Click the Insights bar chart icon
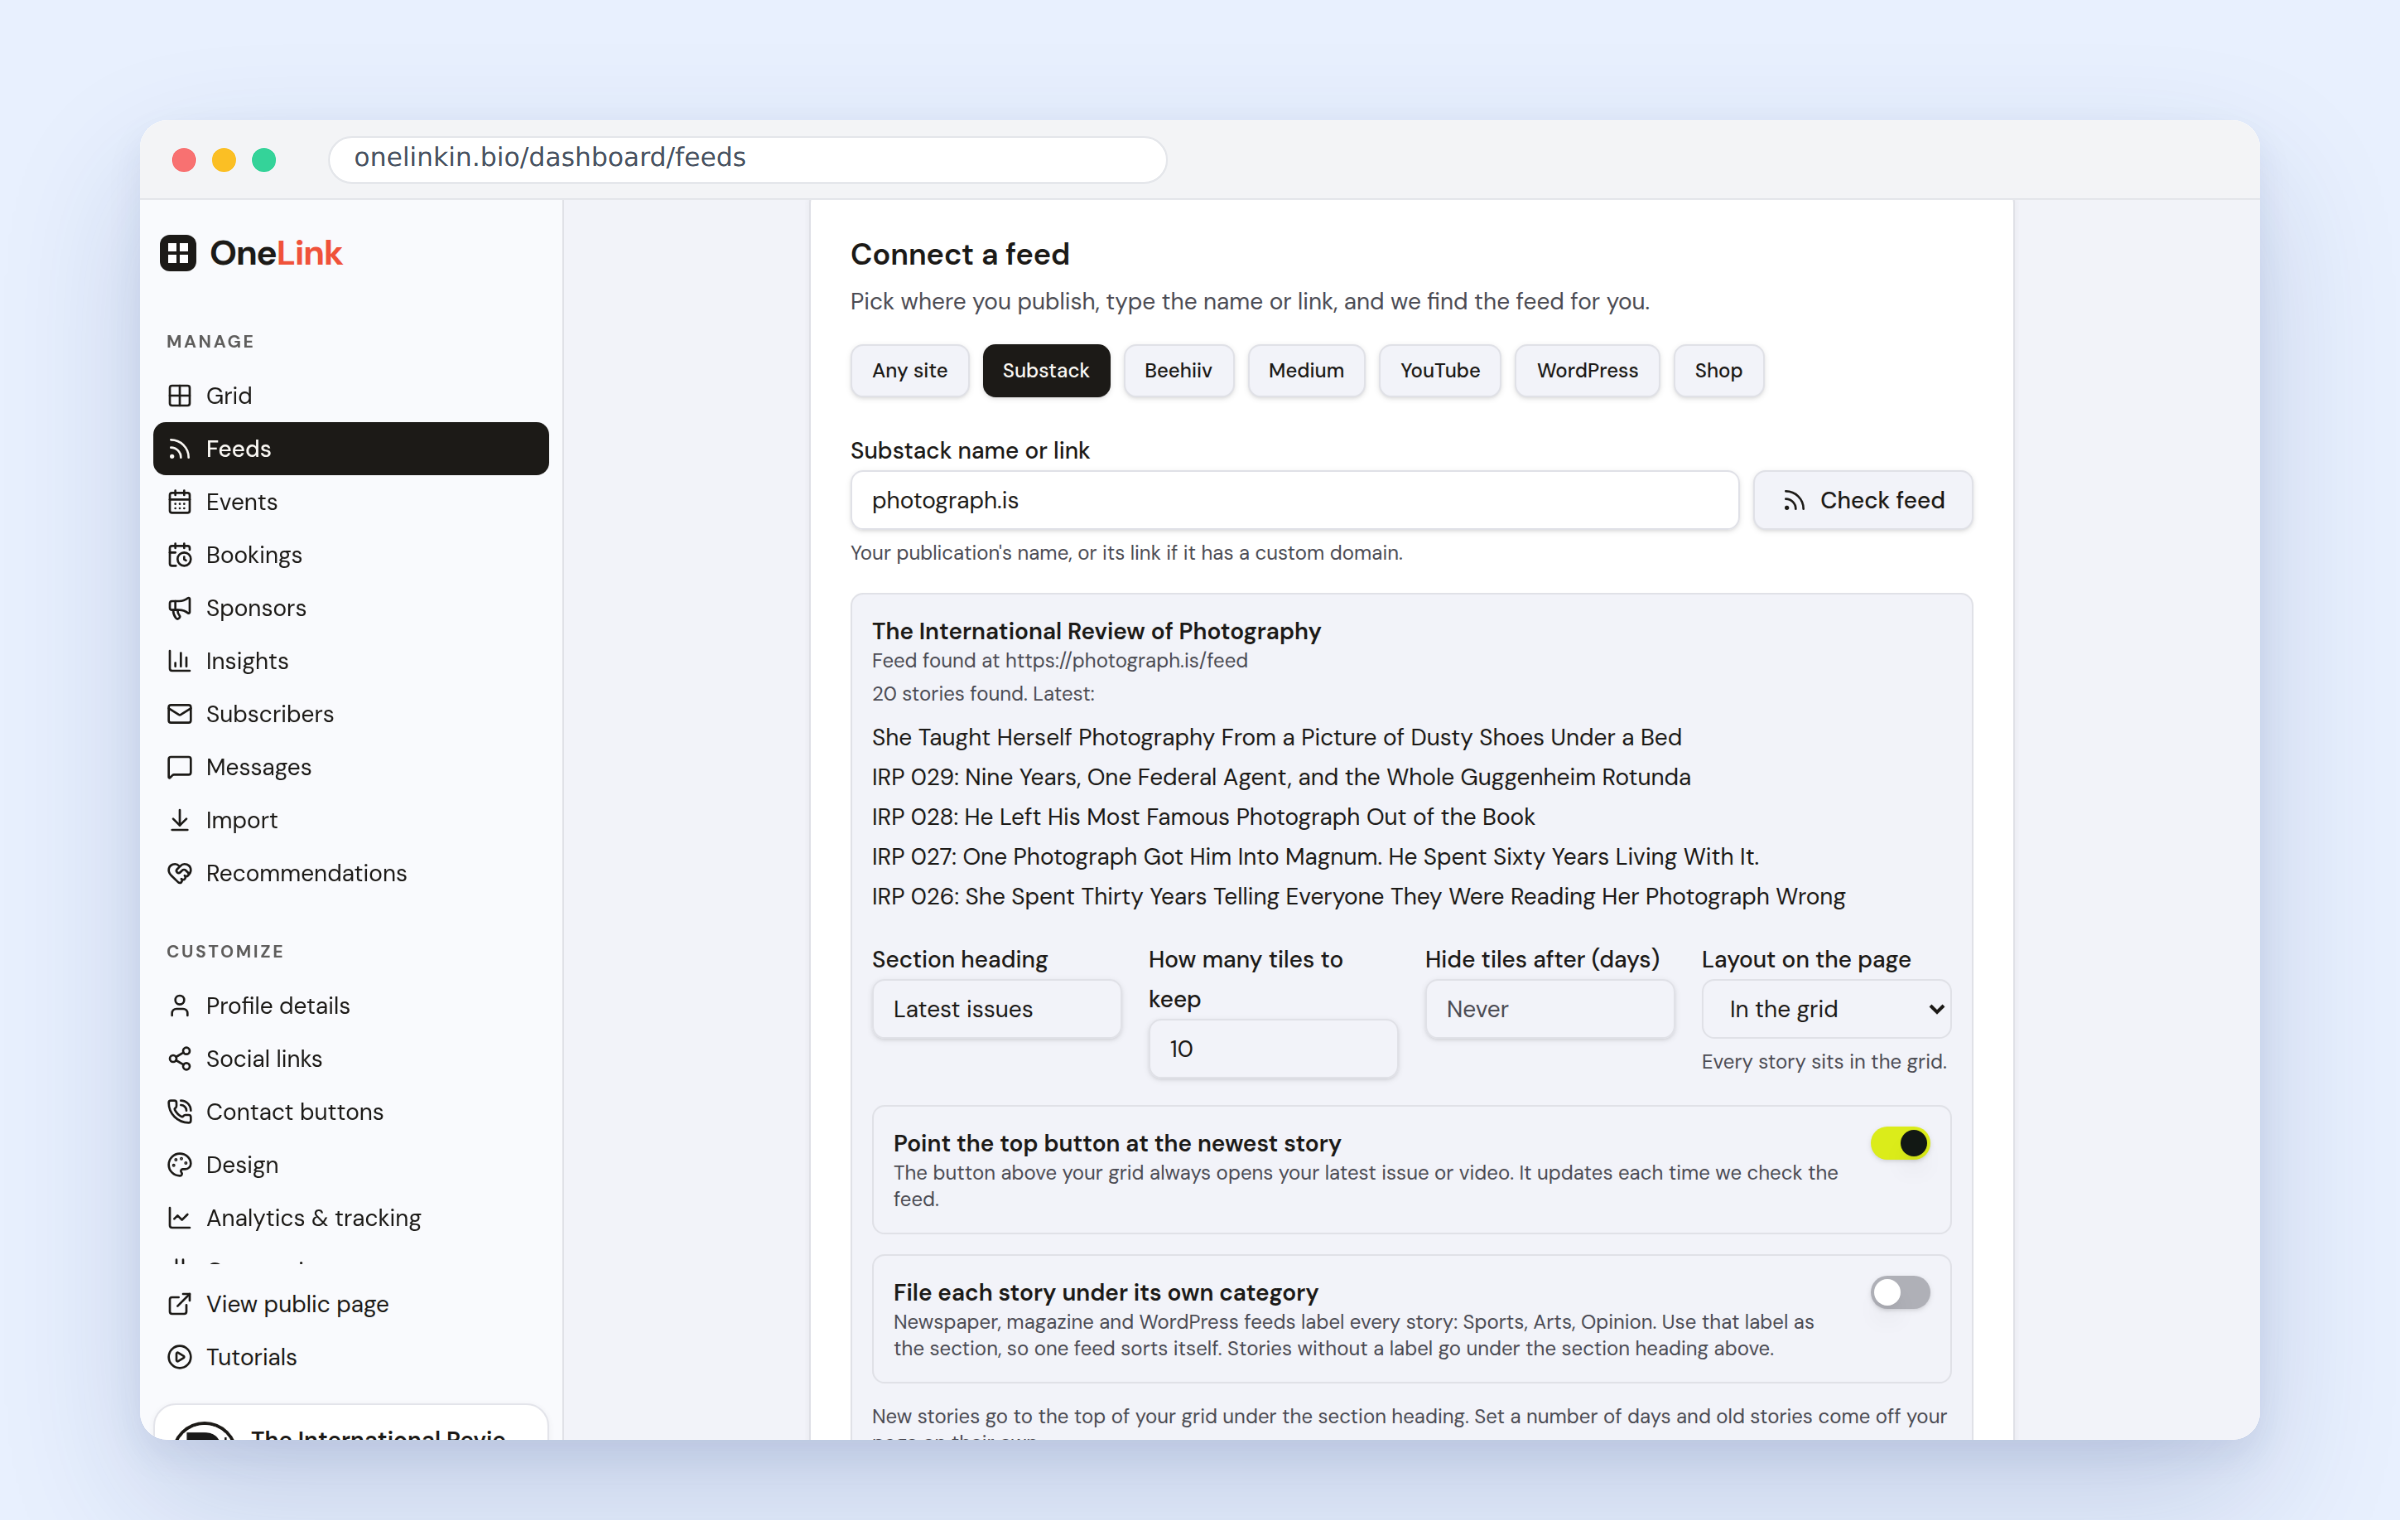The width and height of the screenshot is (2400, 1520). pyautogui.click(x=180, y=661)
